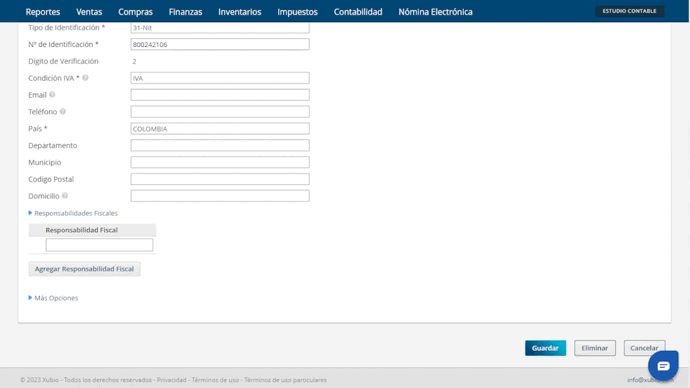Open the chat support bubble icon

[x=663, y=366]
